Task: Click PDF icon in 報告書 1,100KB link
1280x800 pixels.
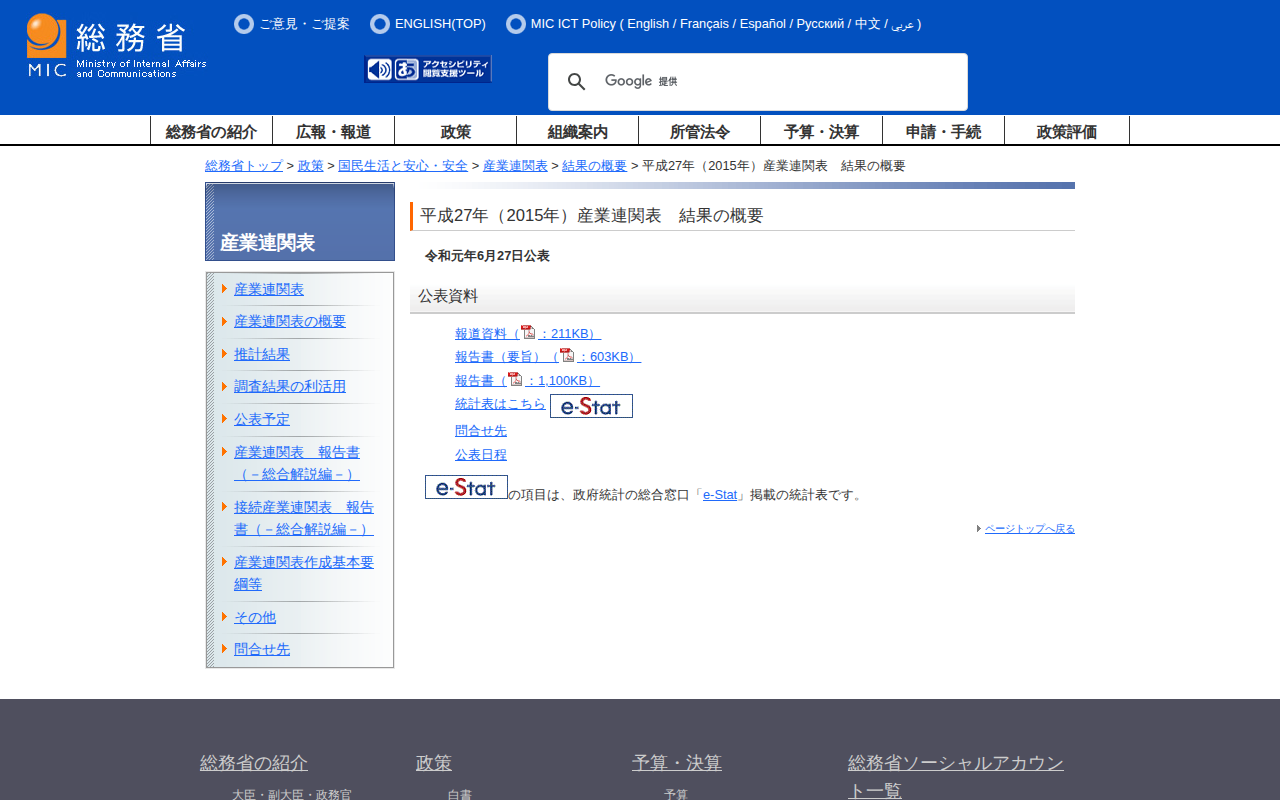Action: click(x=515, y=379)
